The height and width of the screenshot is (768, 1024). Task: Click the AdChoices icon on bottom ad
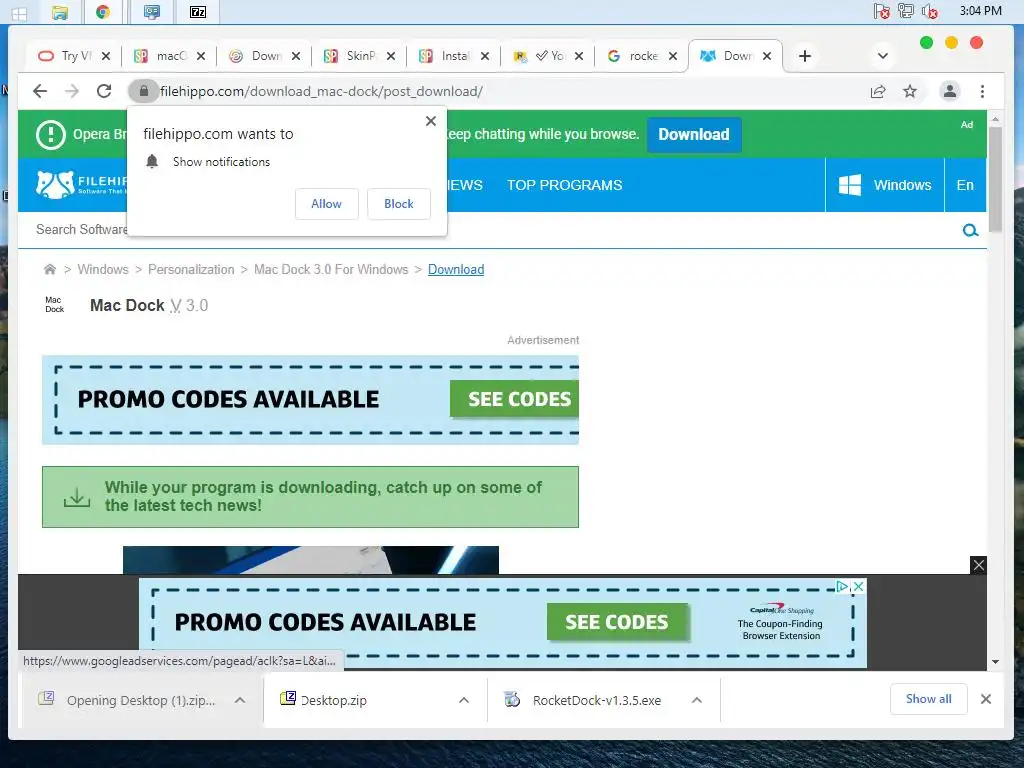(843, 586)
